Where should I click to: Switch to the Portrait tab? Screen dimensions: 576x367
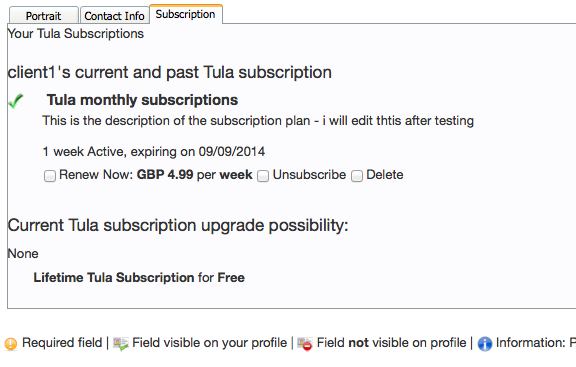tap(44, 15)
